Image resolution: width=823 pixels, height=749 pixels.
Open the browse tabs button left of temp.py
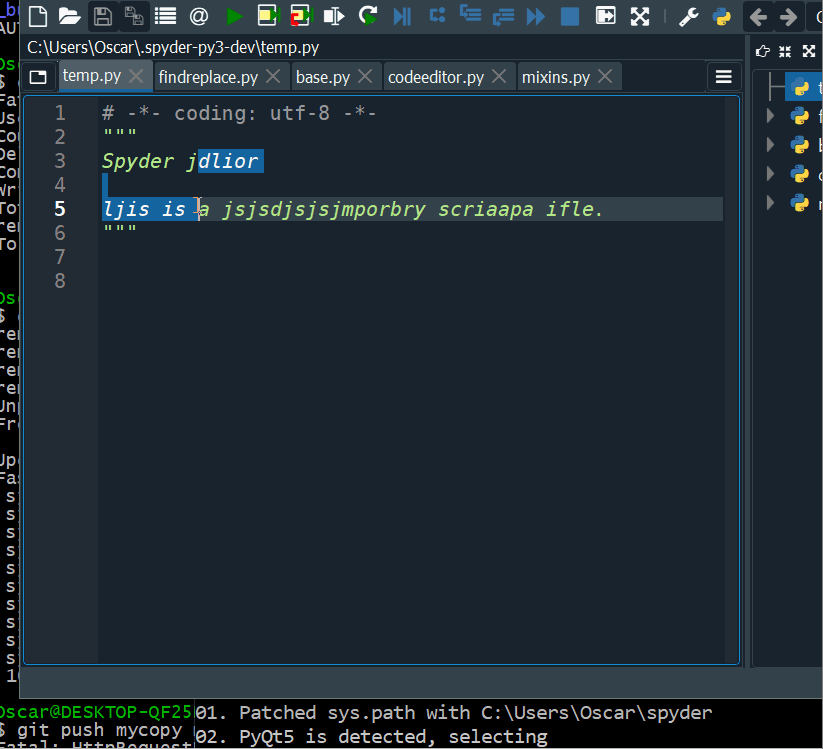(x=38, y=77)
